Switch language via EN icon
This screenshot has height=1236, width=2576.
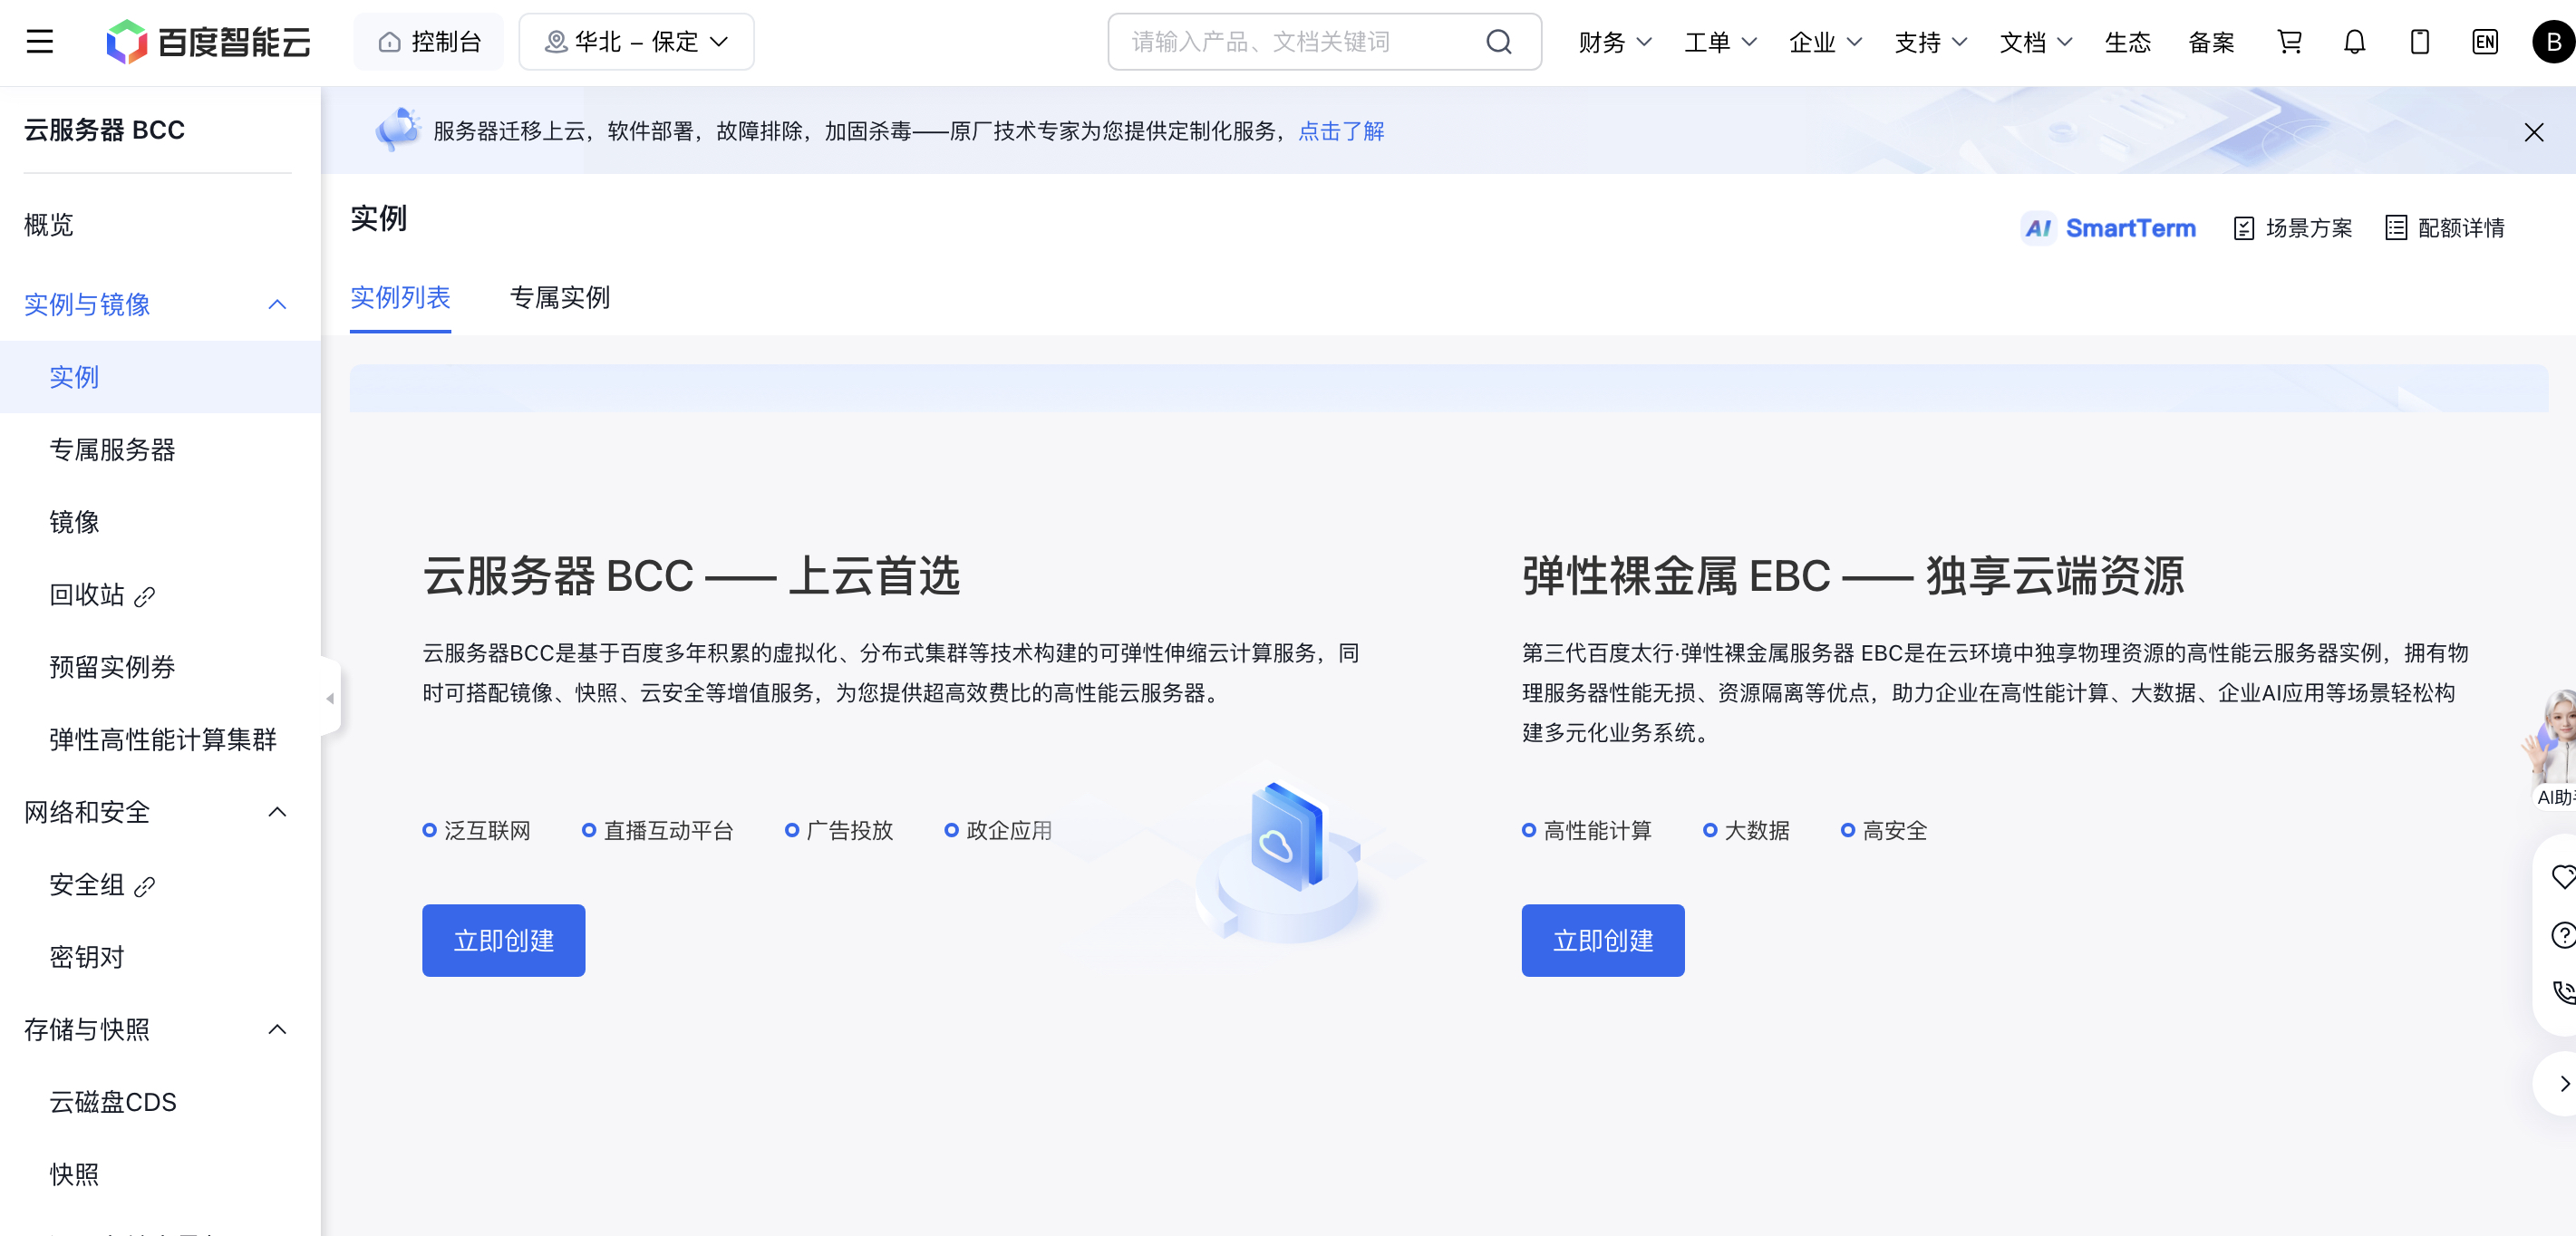coord(2484,42)
